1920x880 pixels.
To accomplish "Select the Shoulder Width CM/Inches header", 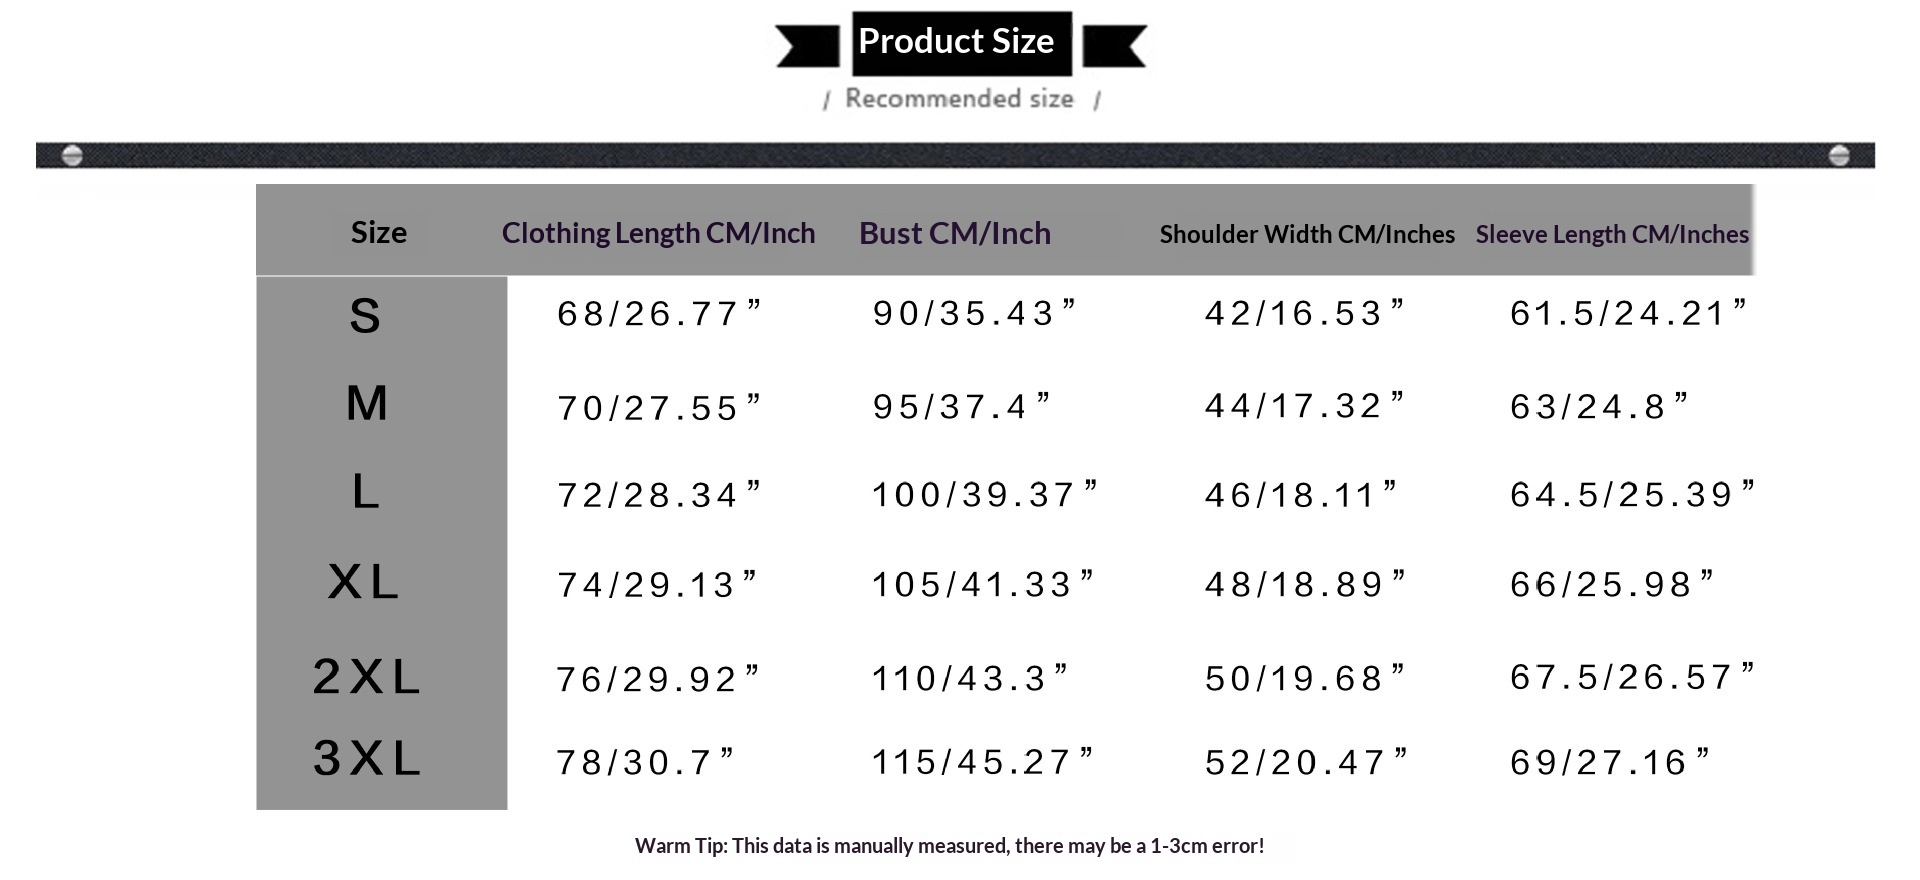I will pyautogui.click(x=1307, y=234).
